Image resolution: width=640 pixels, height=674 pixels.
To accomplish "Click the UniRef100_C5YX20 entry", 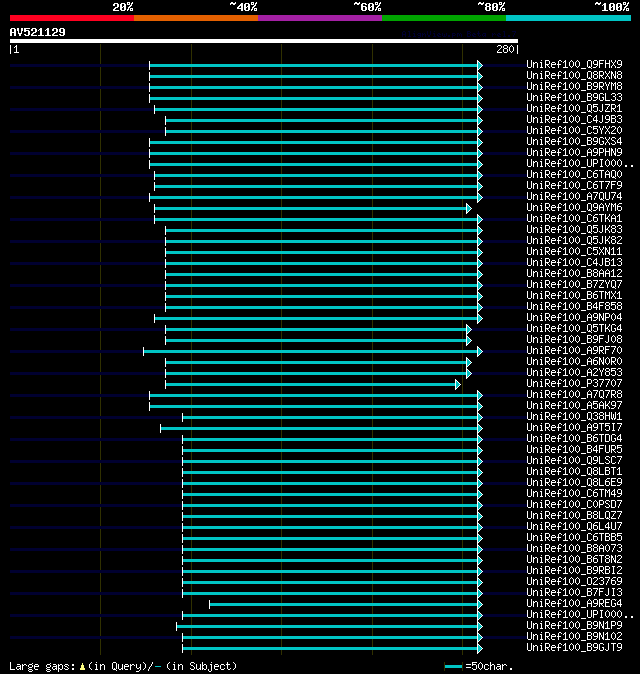I will point(574,131).
